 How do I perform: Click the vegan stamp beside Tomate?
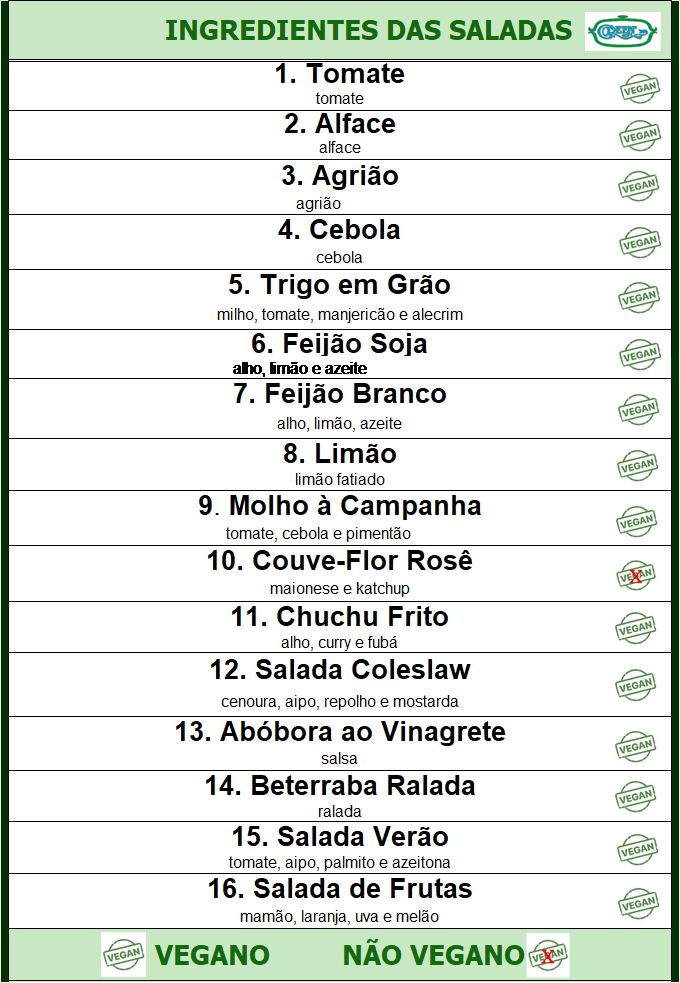click(x=640, y=88)
